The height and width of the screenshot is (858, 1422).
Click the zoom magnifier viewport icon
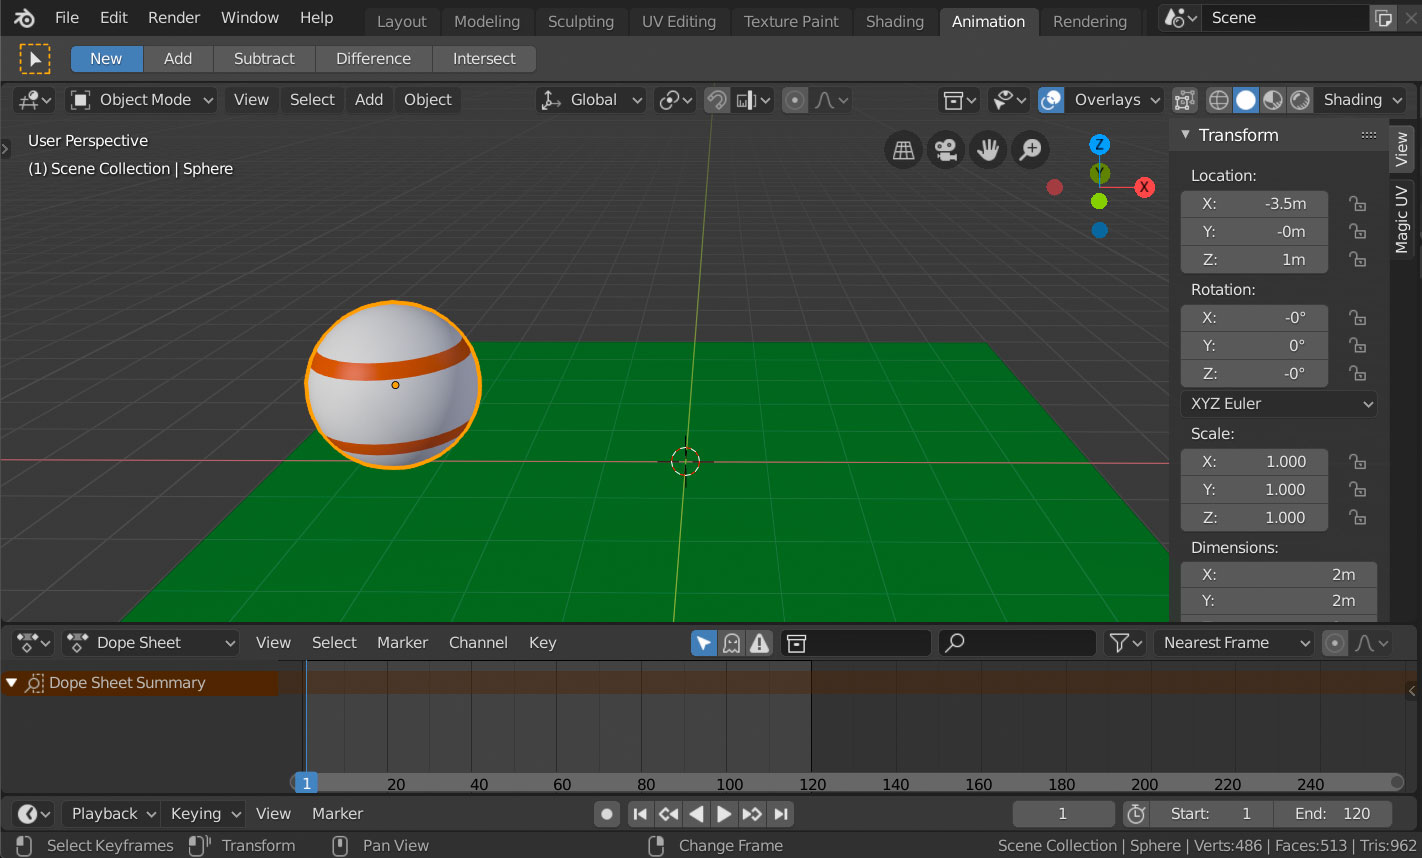(1031, 150)
